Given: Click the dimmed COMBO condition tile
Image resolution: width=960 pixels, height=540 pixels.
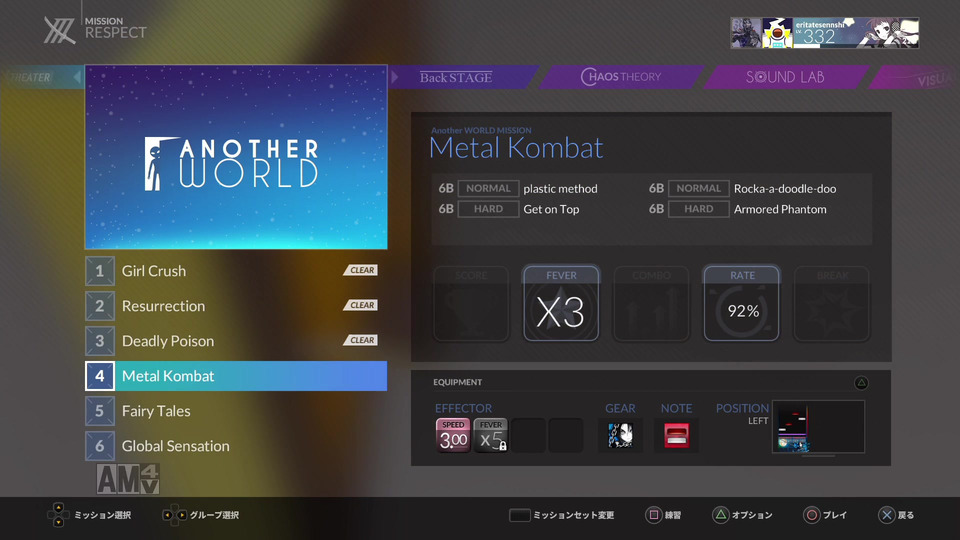Looking at the screenshot, I should tap(651, 303).
